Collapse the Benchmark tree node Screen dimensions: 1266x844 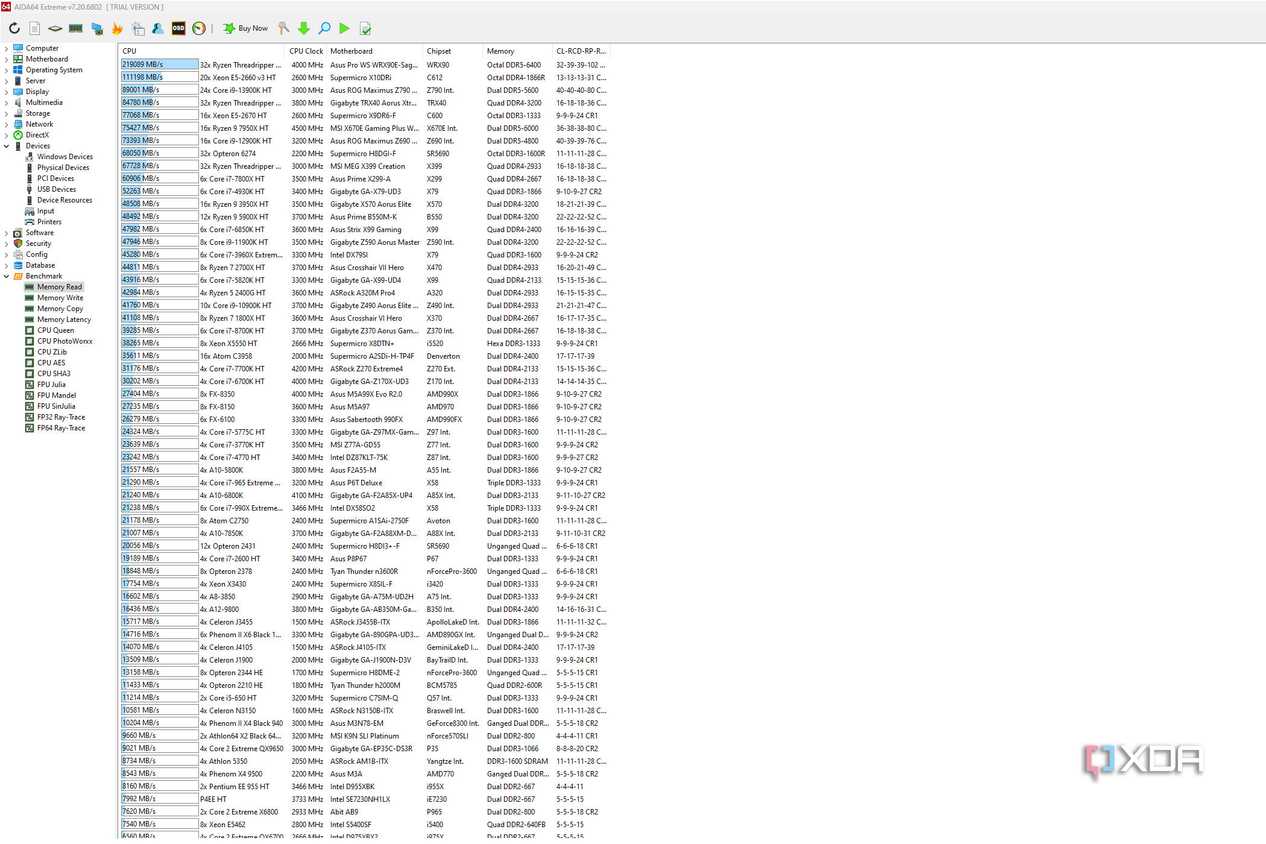[6, 276]
